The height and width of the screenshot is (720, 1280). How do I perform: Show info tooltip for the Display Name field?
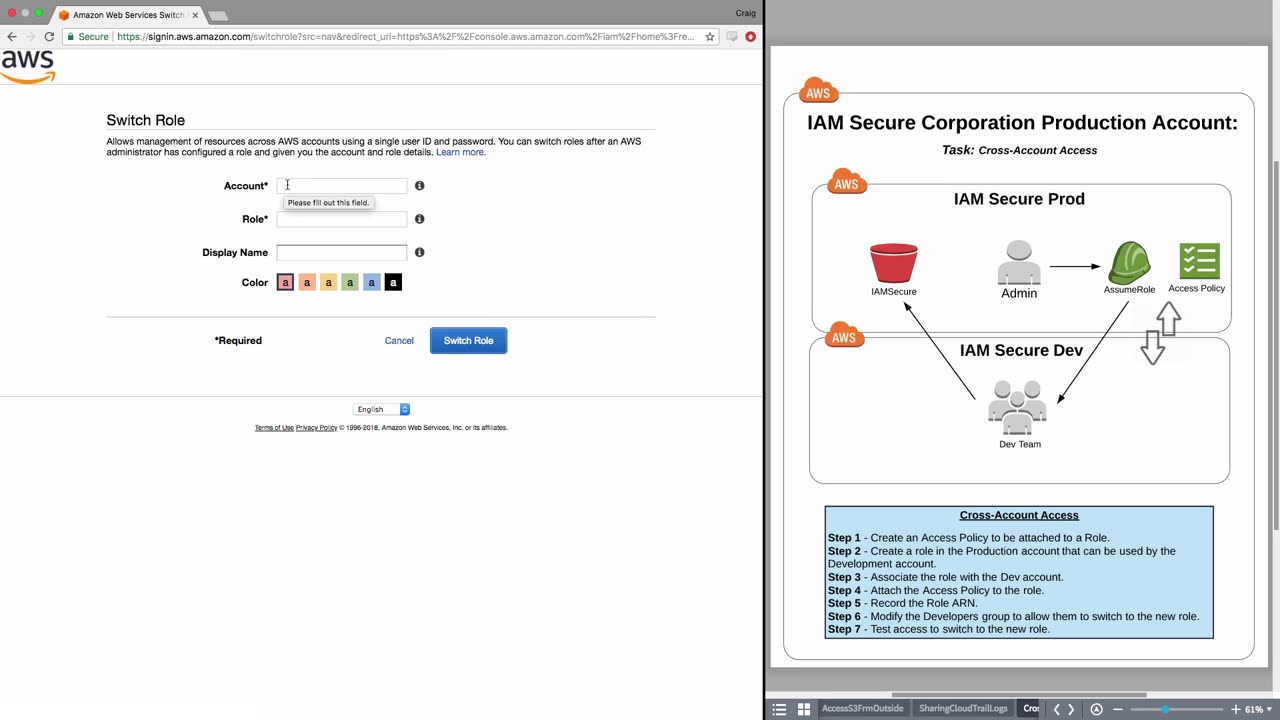tap(420, 252)
